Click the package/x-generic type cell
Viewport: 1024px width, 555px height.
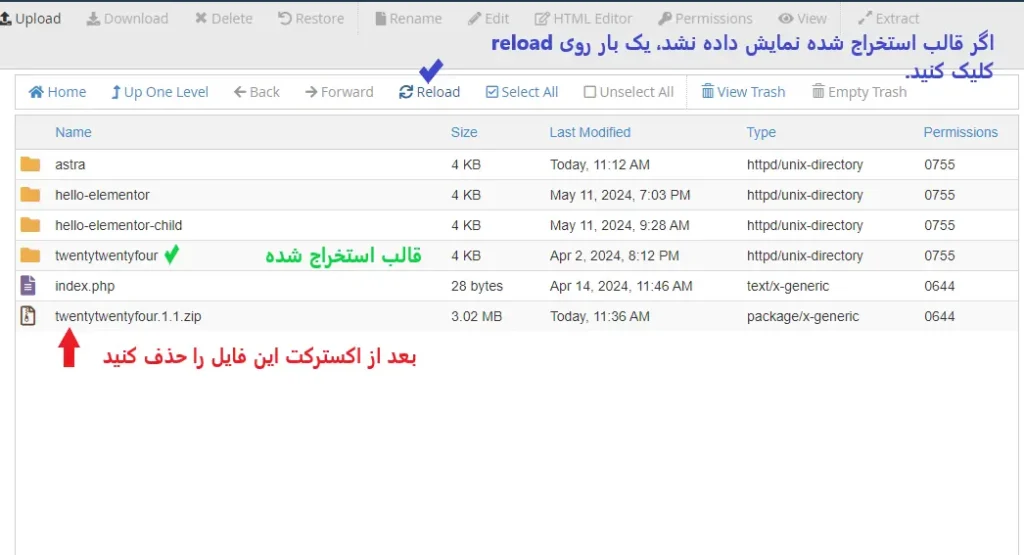point(803,316)
